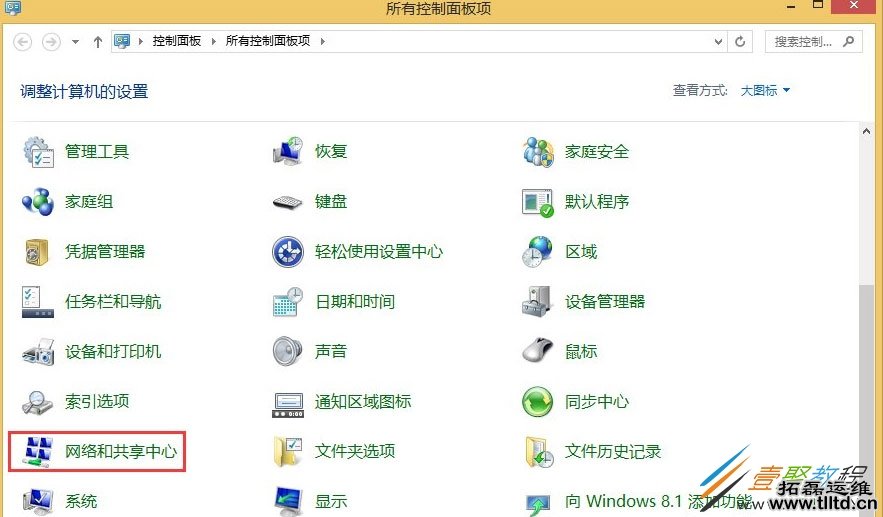This screenshot has height=517, width=883.
Task: Expand the address bar history dropdown
Action: pyautogui.click(x=718, y=42)
